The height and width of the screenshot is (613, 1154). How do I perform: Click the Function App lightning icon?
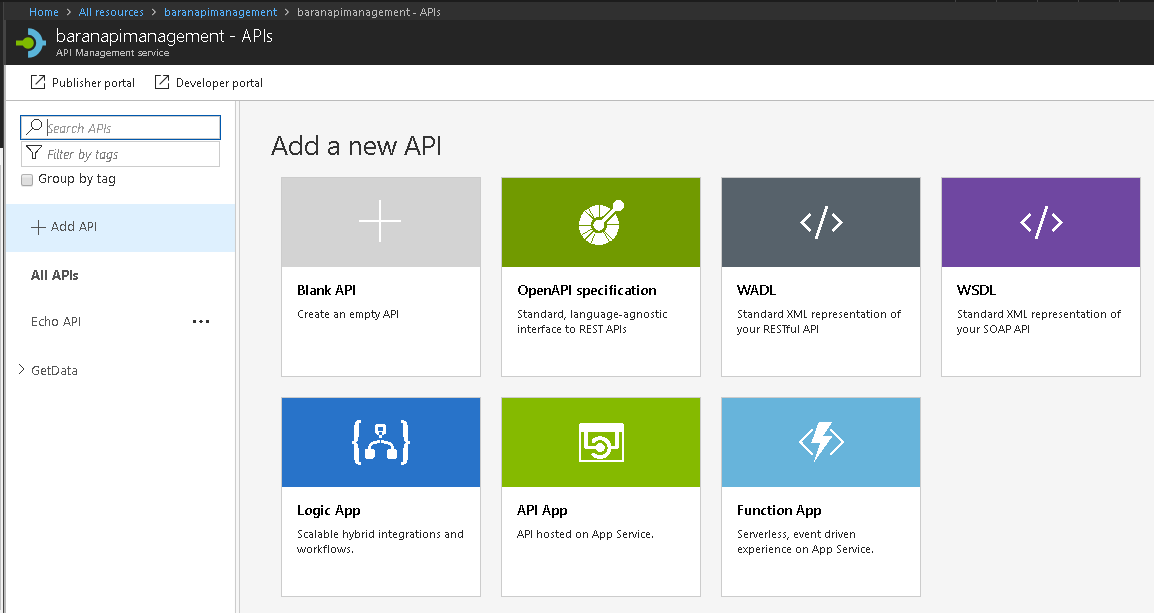point(821,442)
